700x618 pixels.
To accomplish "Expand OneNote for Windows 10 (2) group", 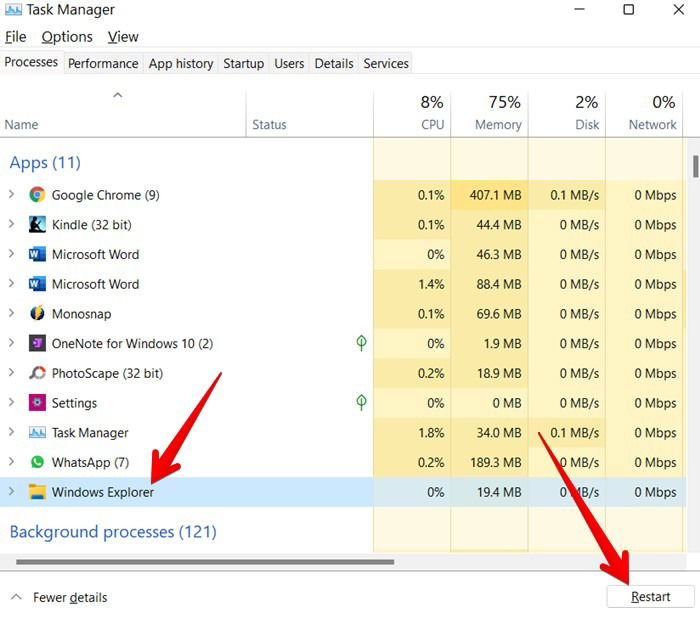I will point(11,343).
